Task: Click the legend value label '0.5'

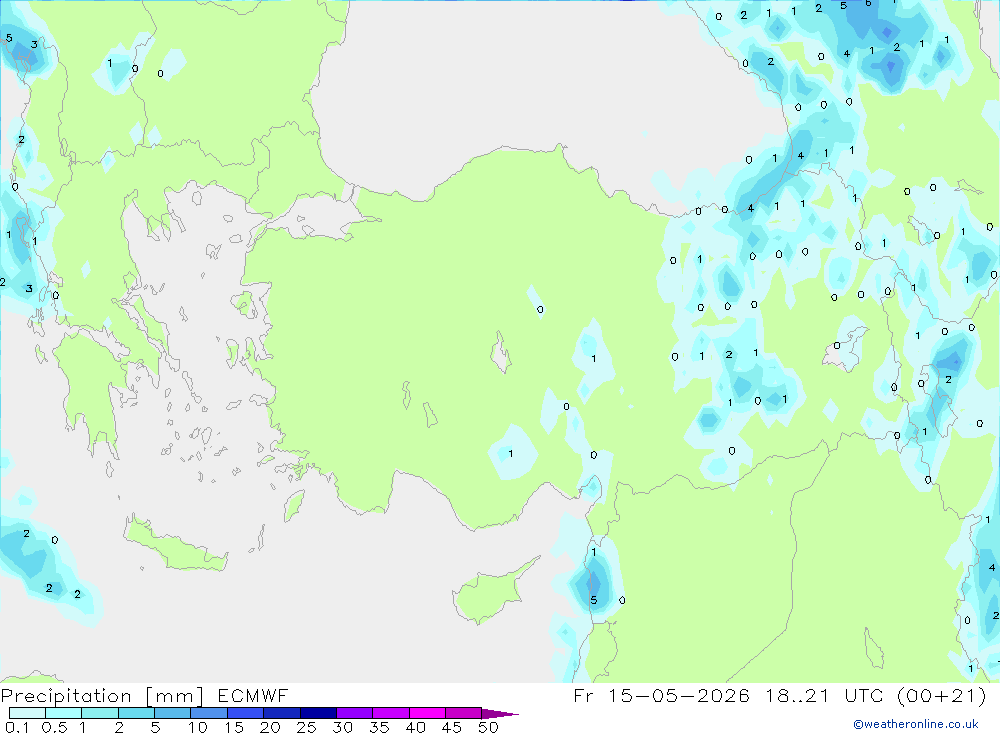Action: point(54,727)
